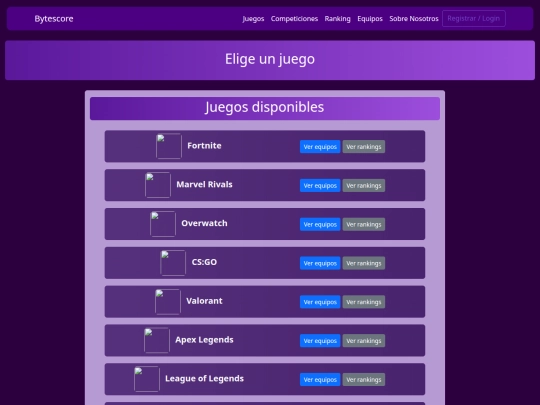Image resolution: width=540 pixels, height=405 pixels.
Task: Show Overwatch rankings via Ver rankings
Action: tap(364, 225)
